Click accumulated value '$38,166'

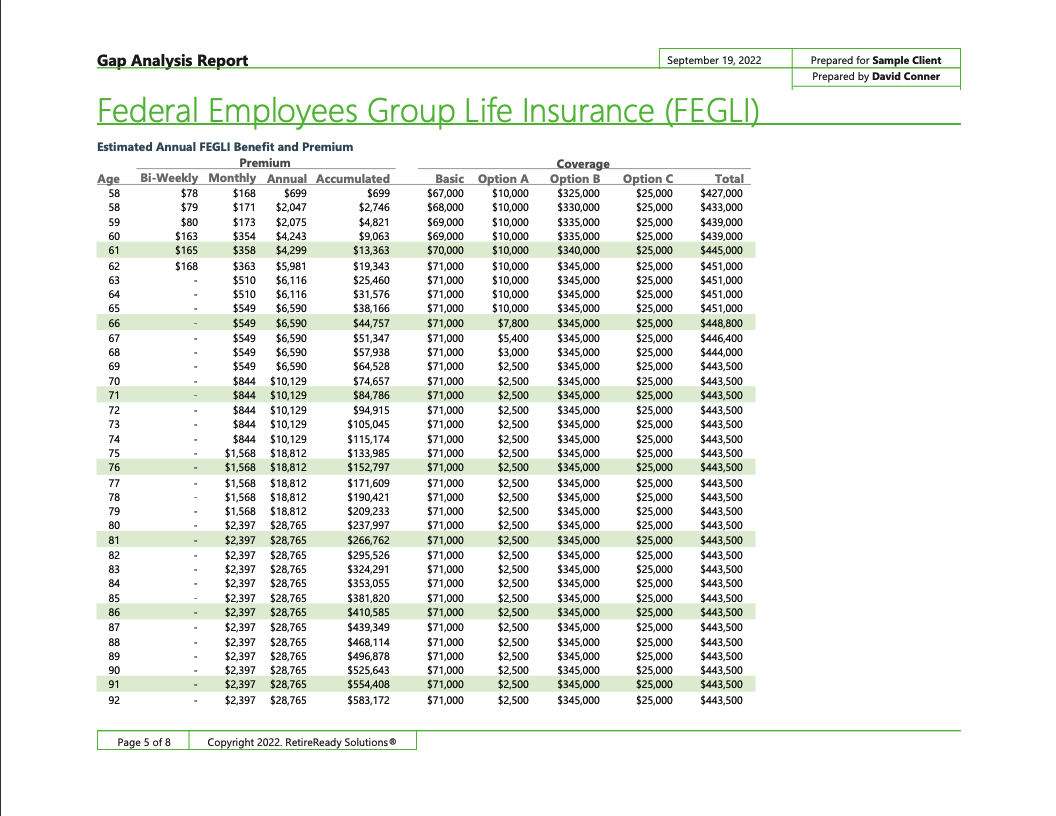pyautogui.click(x=371, y=308)
